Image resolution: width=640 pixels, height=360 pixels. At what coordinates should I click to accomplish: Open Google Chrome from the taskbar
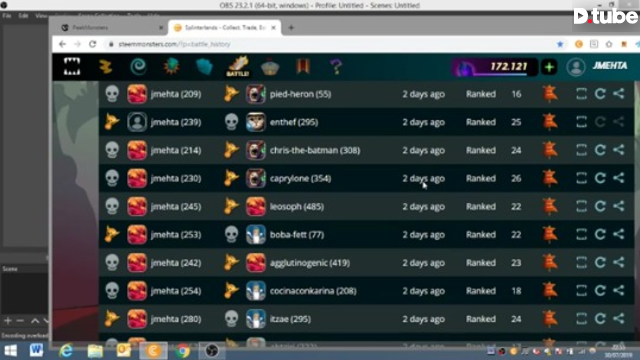183,351
